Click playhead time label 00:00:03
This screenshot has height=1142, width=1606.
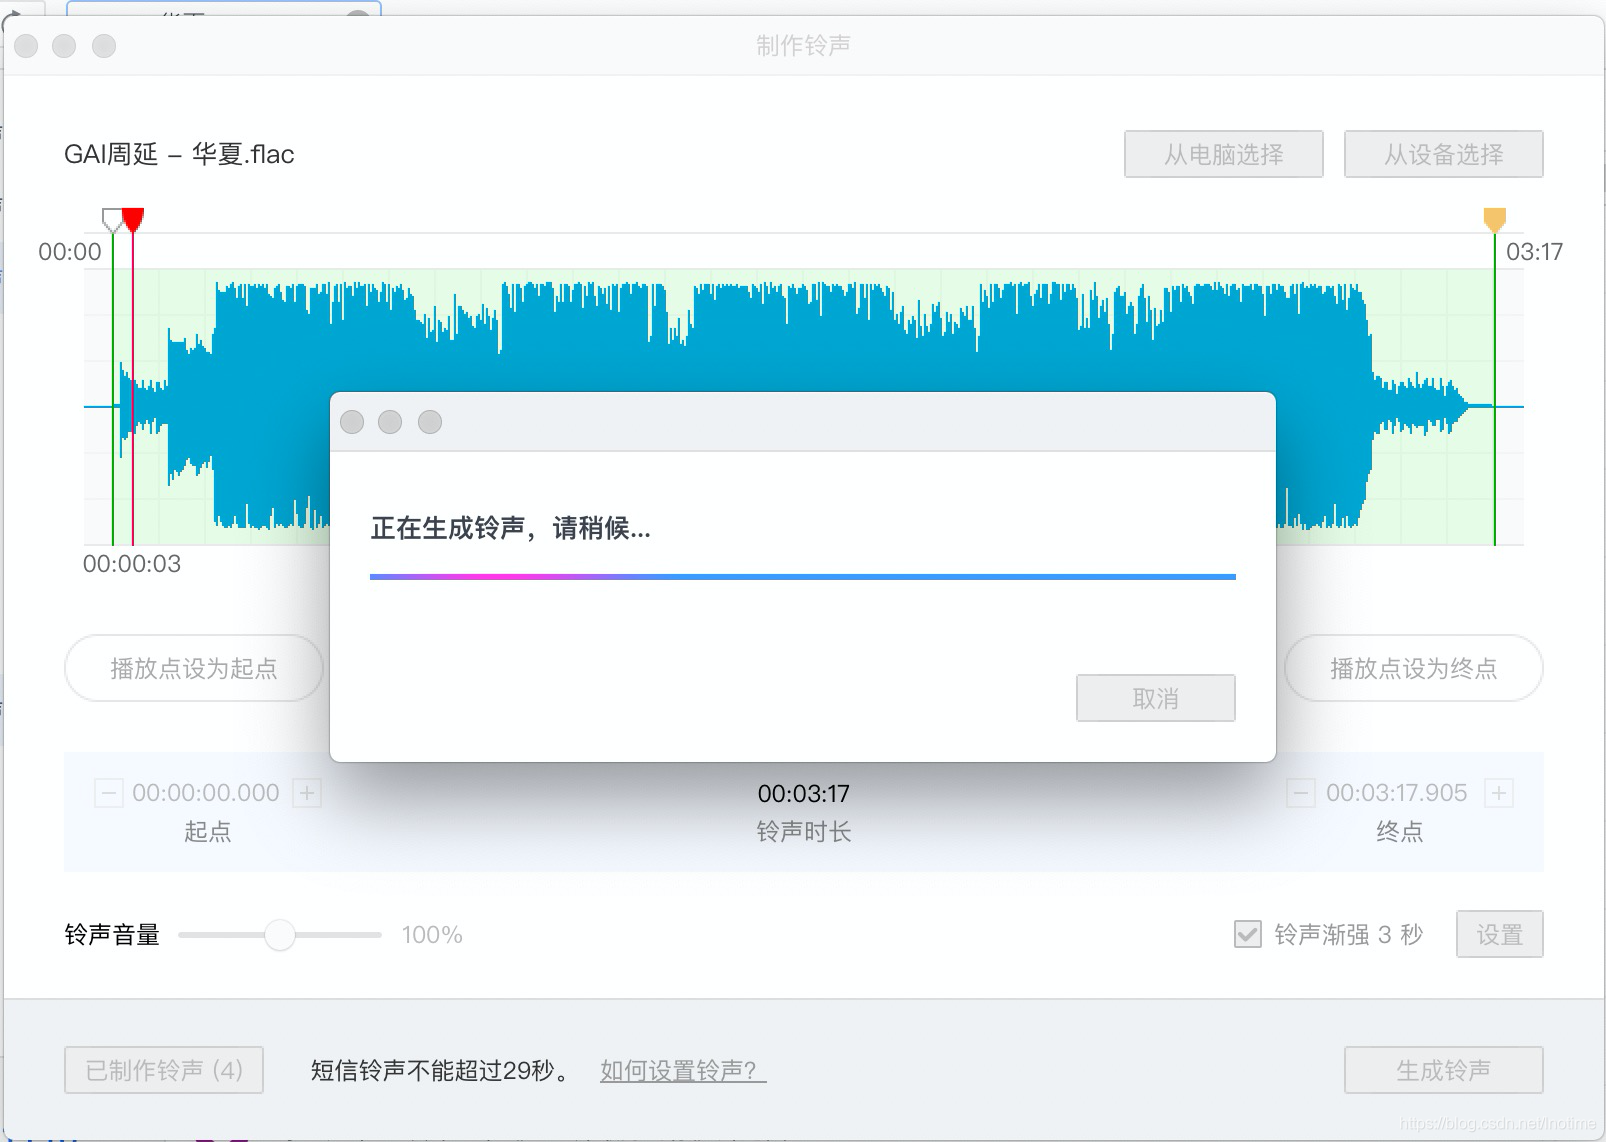(x=132, y=564)
